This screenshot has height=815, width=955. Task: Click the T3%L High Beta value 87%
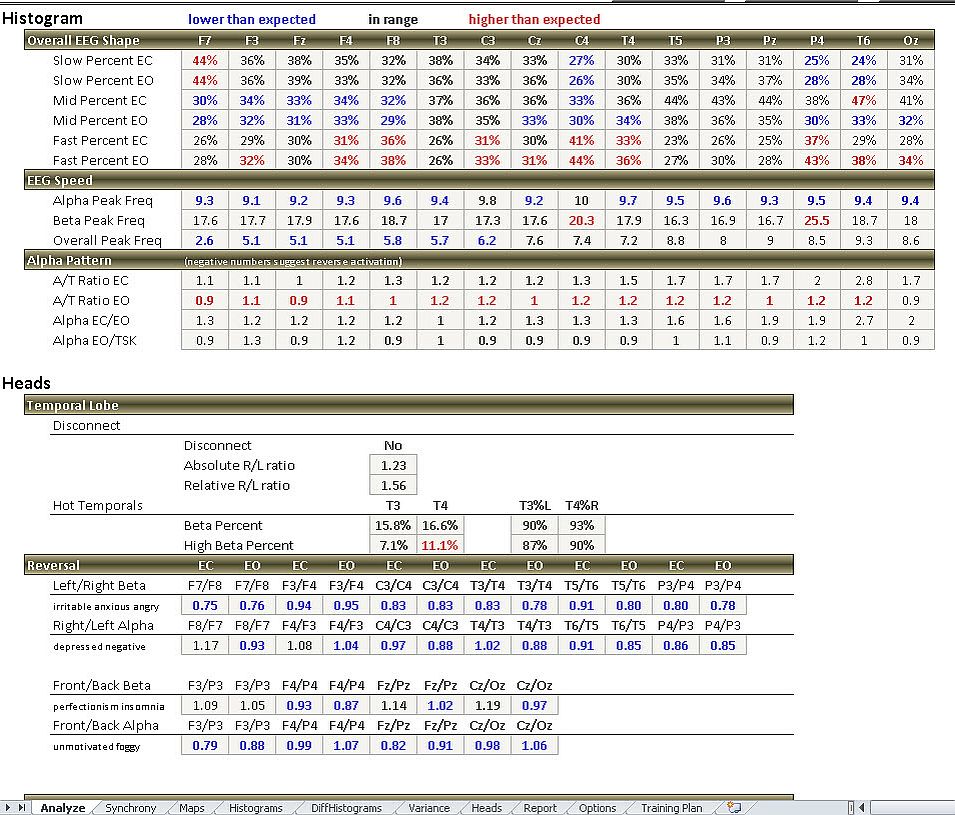(534, 546)
